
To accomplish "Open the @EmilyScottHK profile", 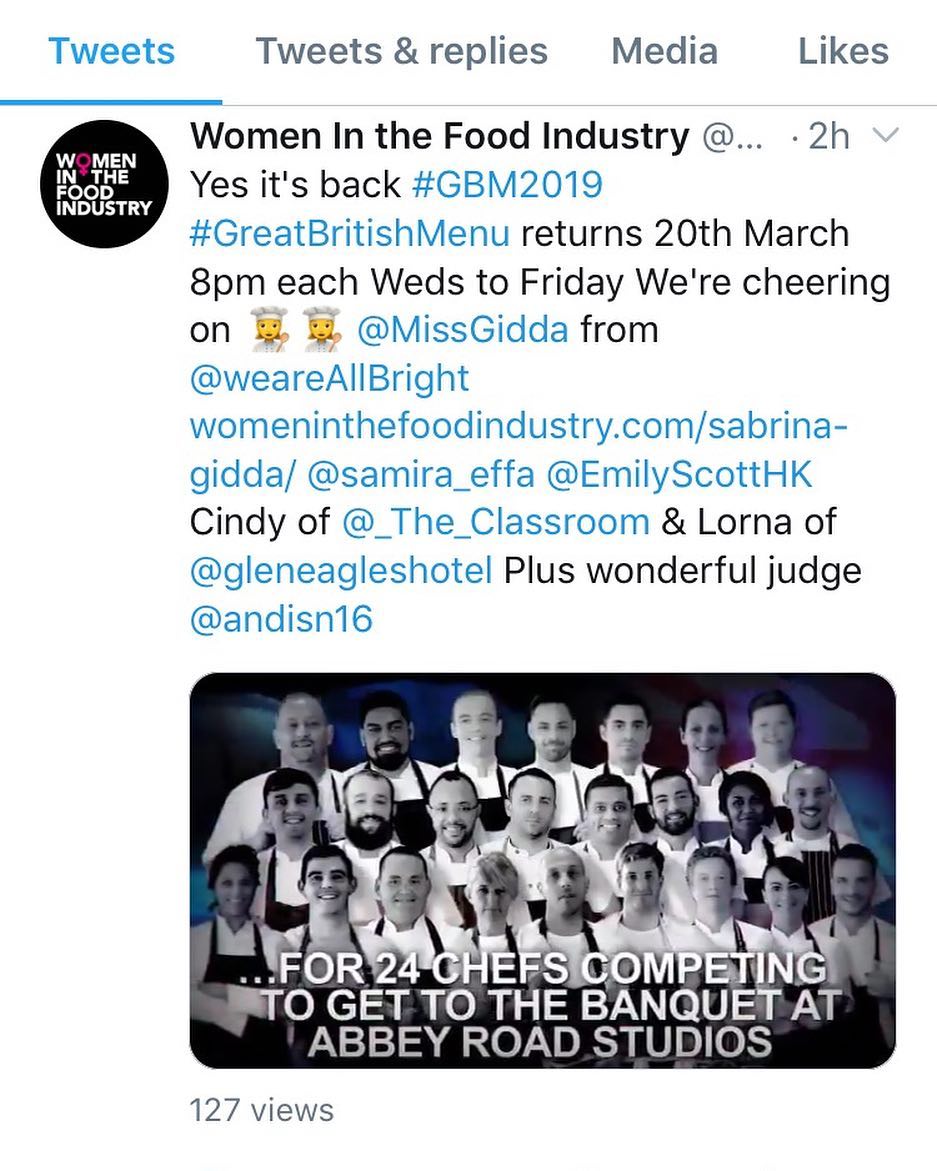I will point(679,474).
